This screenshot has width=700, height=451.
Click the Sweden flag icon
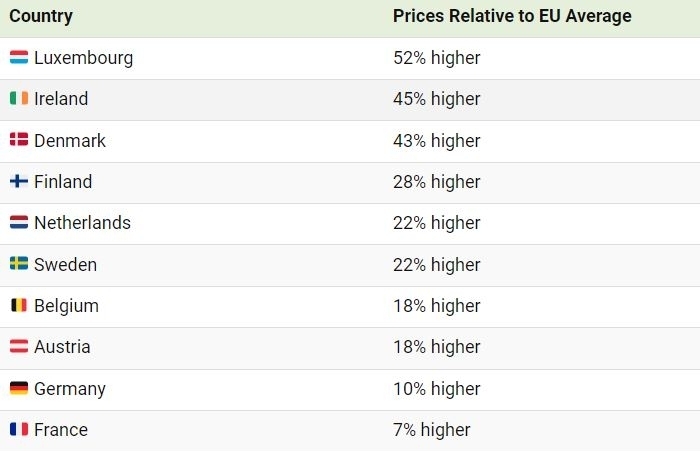click(x=19, y=264)
